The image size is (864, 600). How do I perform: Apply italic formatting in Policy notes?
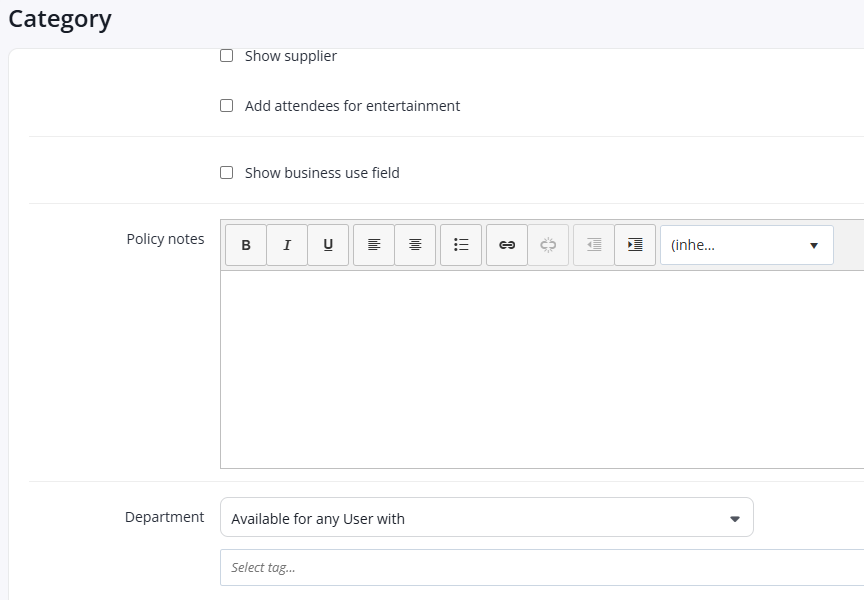coord(287,245)
